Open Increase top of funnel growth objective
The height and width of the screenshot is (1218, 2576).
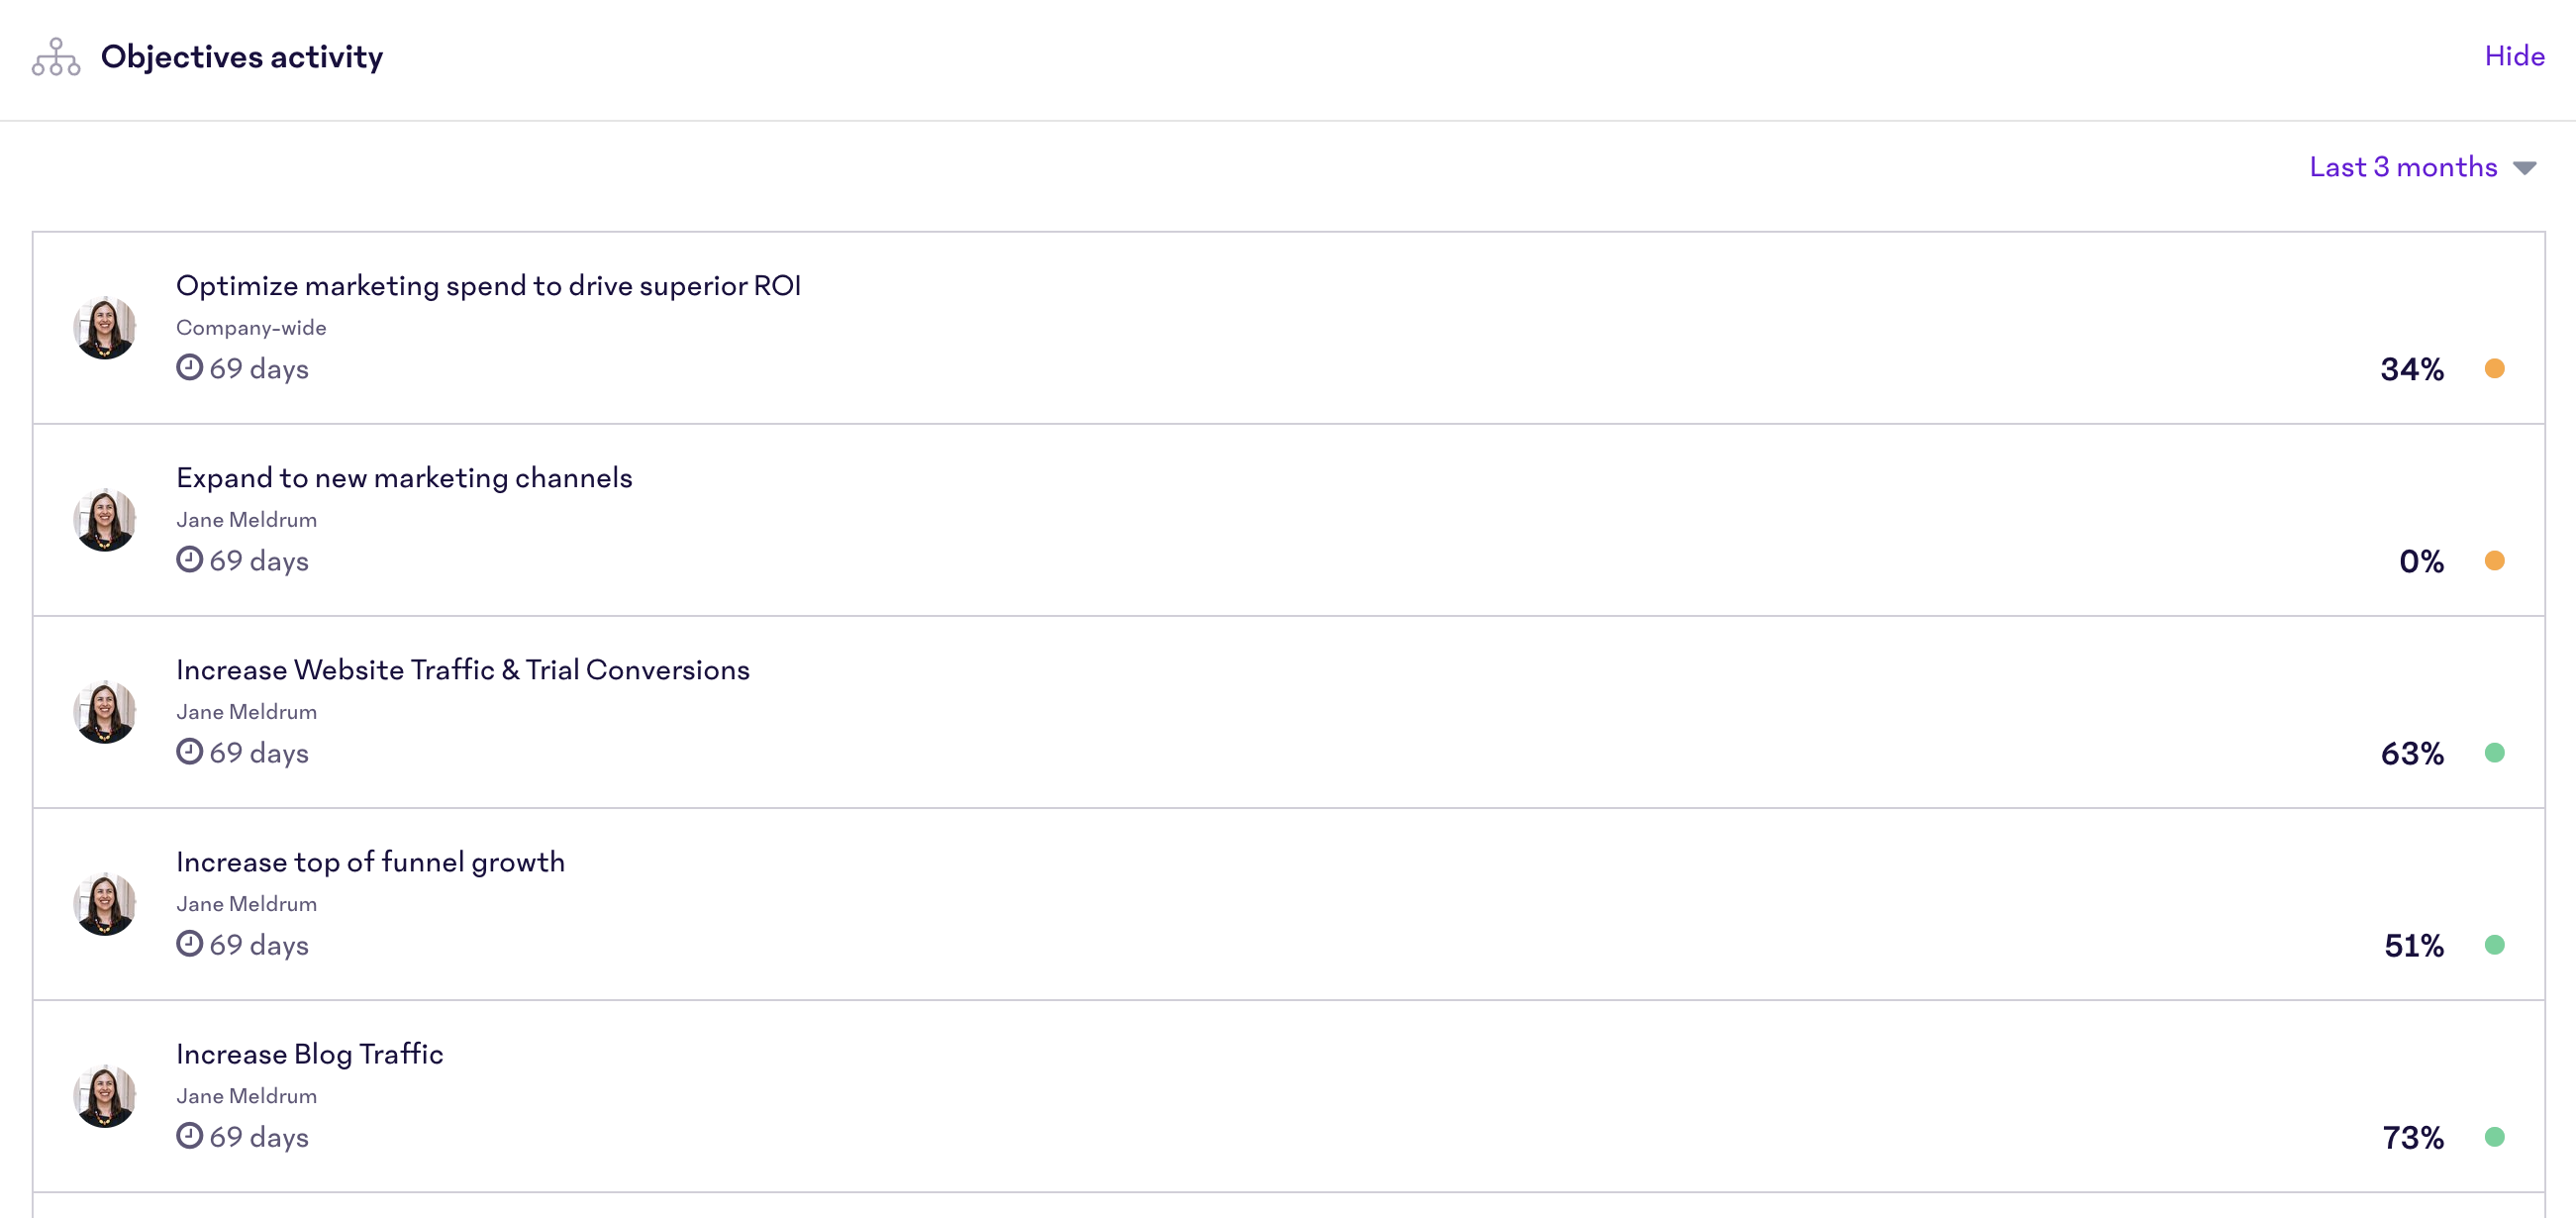(370, 862)
